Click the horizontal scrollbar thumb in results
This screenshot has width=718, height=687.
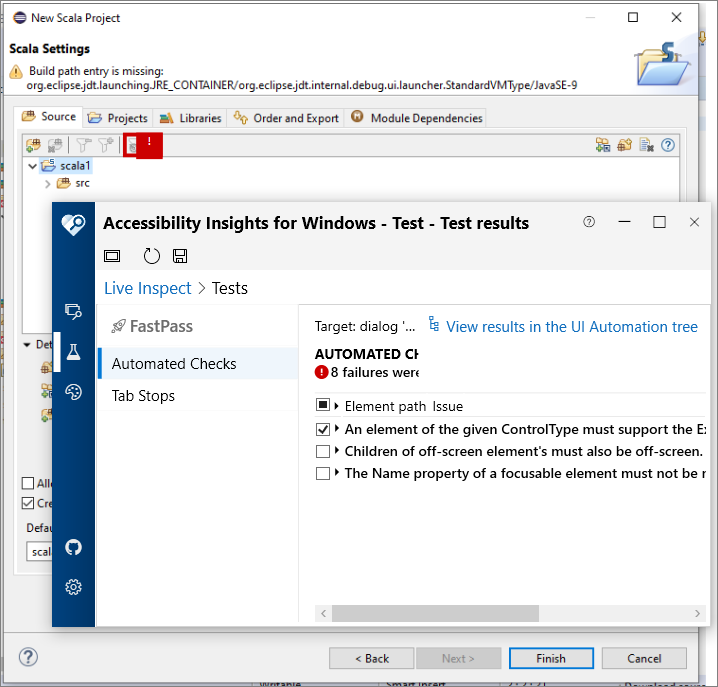(435, 613)
